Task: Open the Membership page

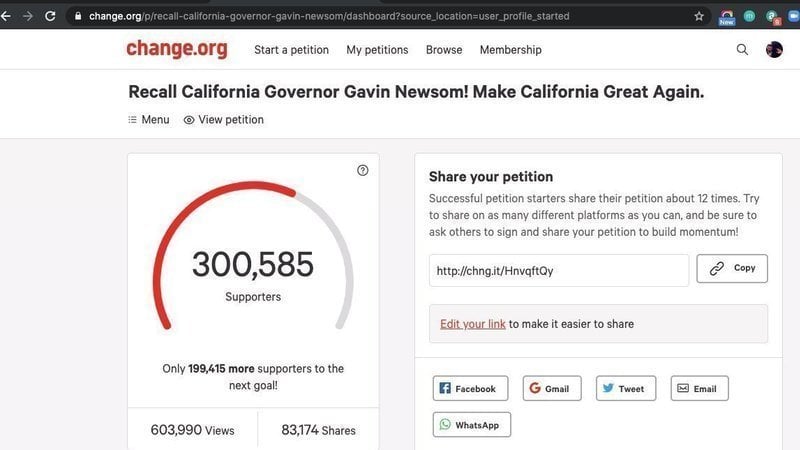Action: (x=510, y=50)
